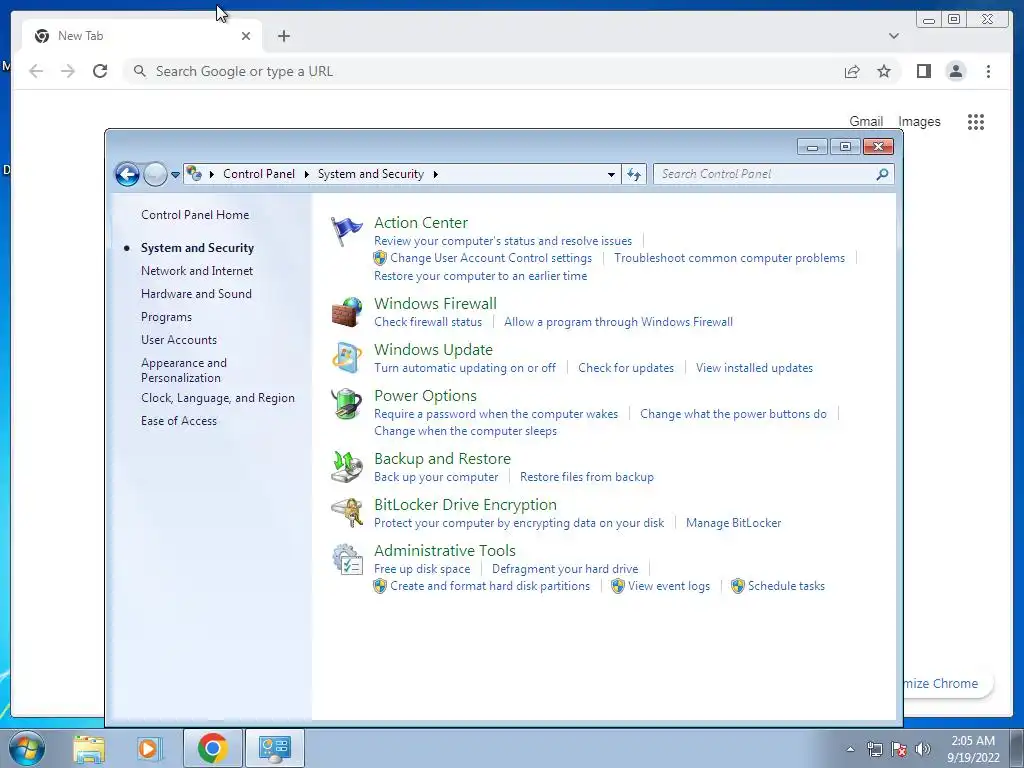This screenshot has width=1024, height=768.
Task: Click Check for updates link
Action: (x=626, y=368)
